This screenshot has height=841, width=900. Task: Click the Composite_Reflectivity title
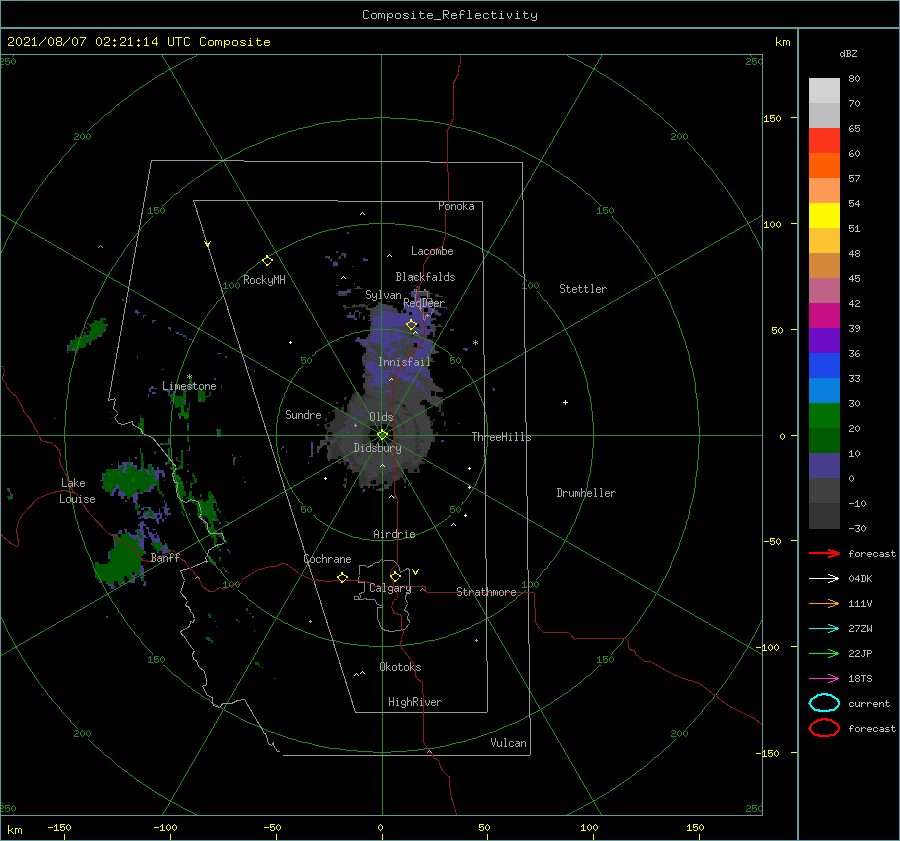[449, 15]
